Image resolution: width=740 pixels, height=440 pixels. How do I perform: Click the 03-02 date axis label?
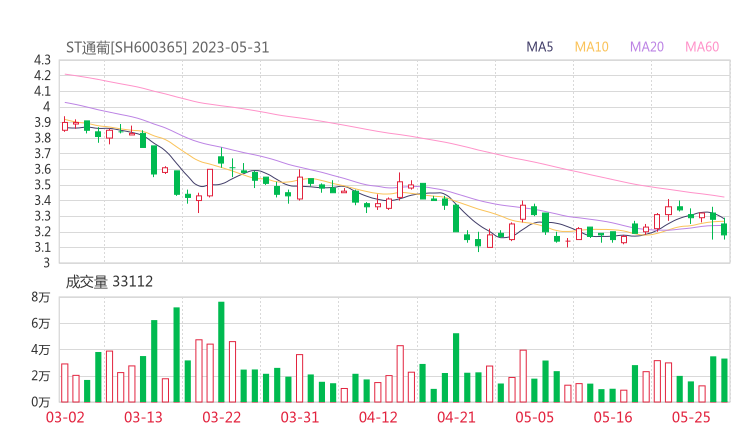coord(65,417)
